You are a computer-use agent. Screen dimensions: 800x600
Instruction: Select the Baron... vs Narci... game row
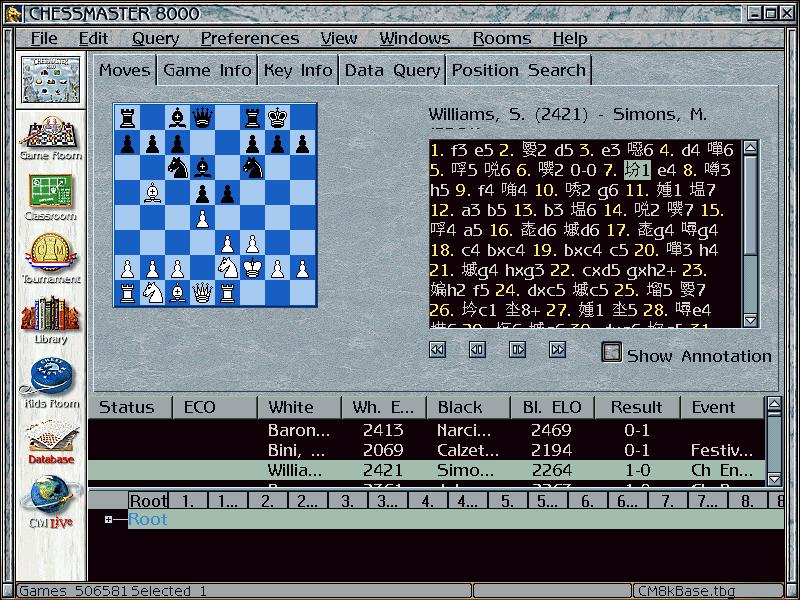click(427, 430)
